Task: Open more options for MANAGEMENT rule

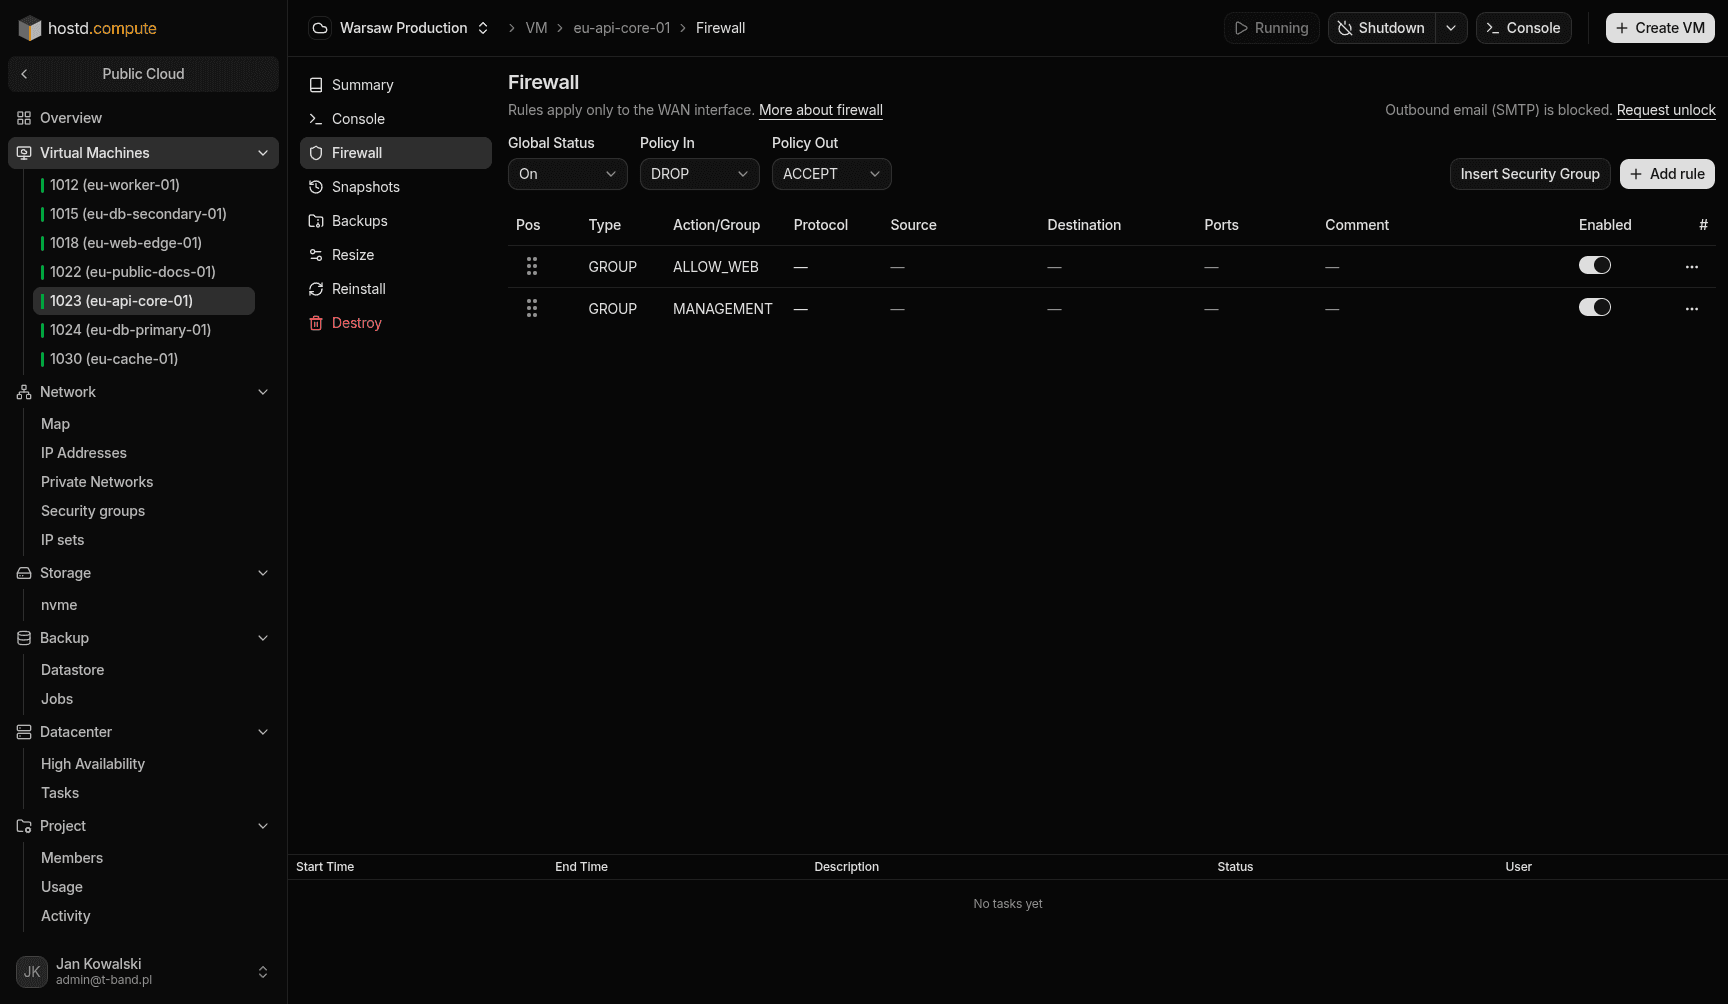Action: click(1691, 309)
